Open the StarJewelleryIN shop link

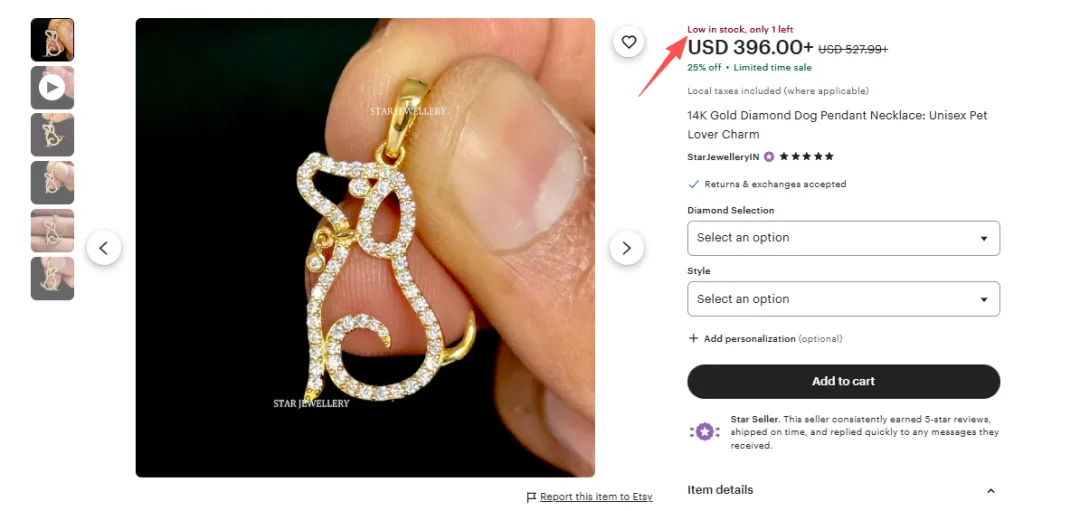[x=723, y=157]
